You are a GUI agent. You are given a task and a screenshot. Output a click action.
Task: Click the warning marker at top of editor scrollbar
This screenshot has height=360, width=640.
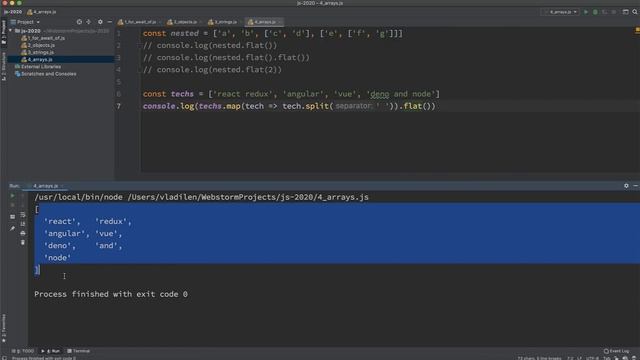click(x=637, y=31)
